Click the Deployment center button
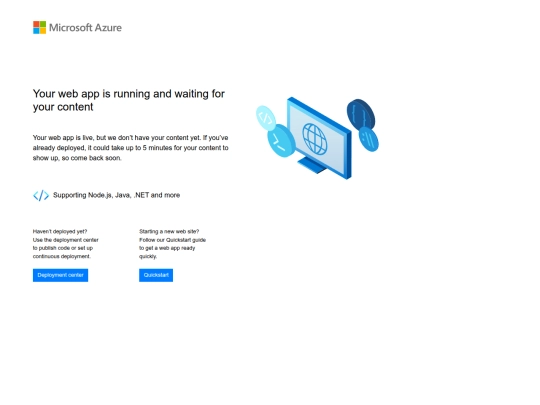 (x=60, y=275)
